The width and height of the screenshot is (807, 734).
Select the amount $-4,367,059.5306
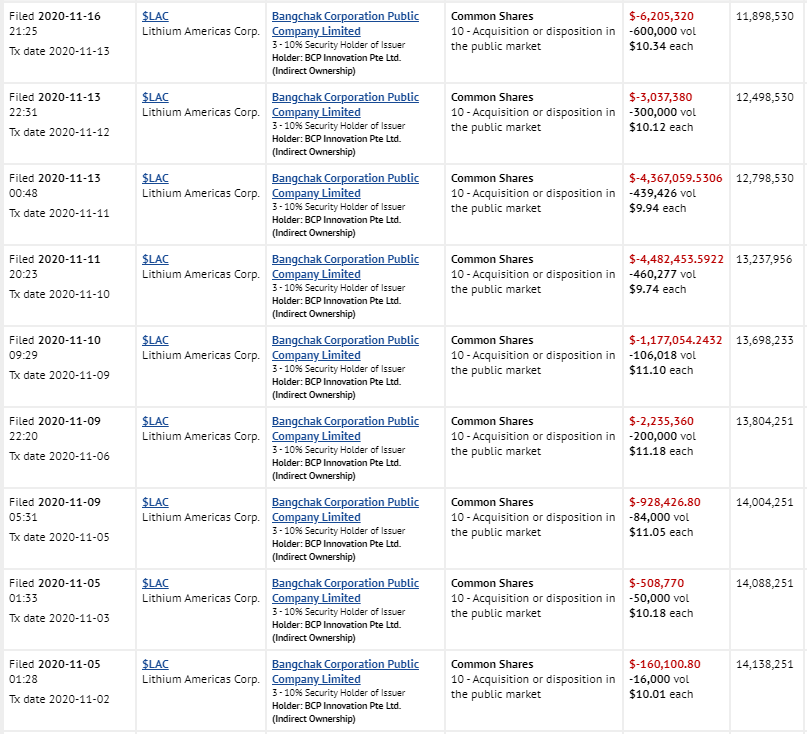point(676,178)
